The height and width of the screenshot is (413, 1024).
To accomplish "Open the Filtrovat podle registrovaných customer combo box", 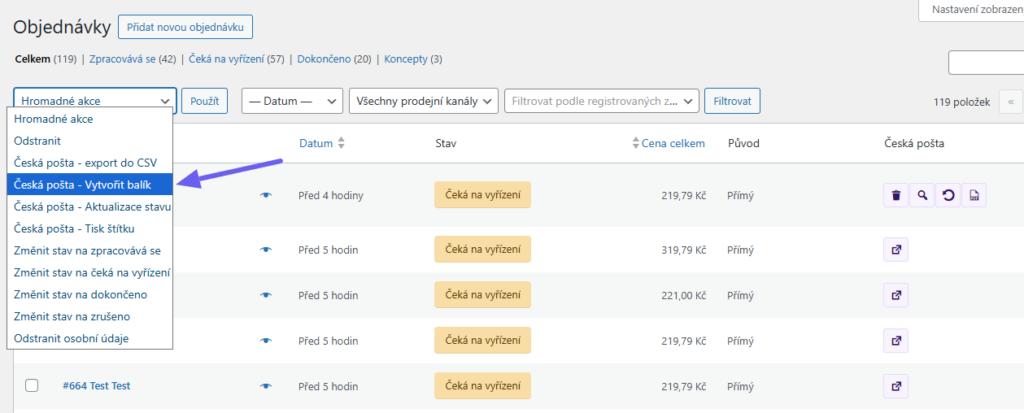I will (601, 101).
